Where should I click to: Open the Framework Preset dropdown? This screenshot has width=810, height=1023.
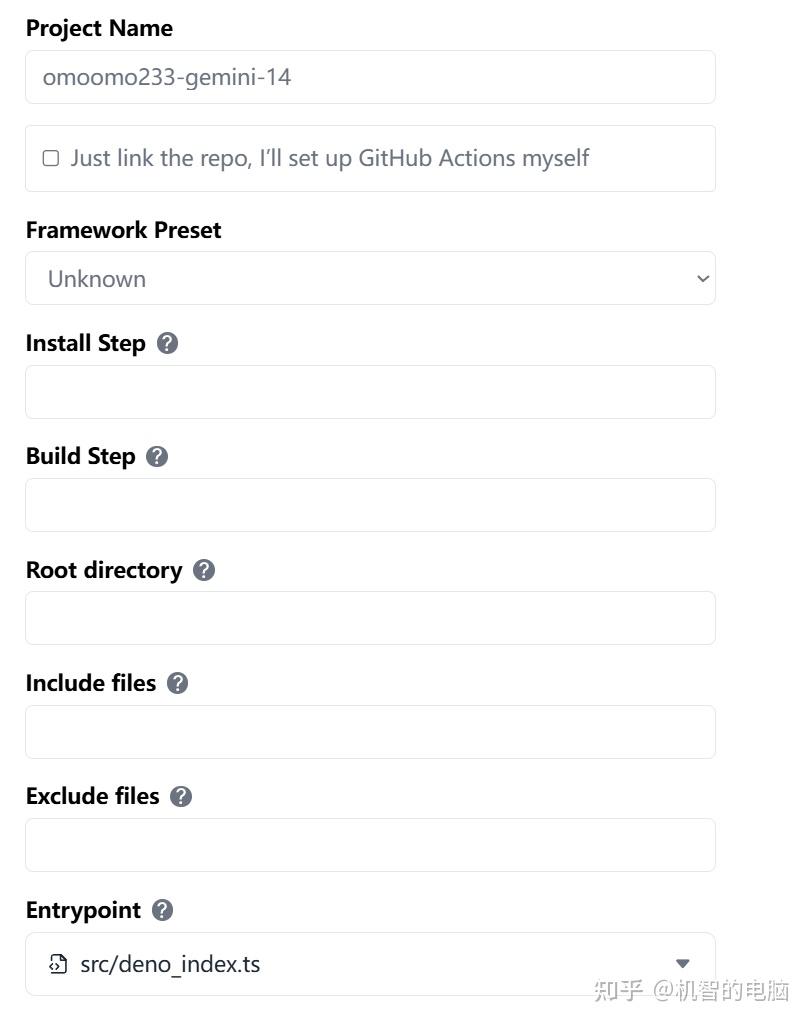click(370, 278)
